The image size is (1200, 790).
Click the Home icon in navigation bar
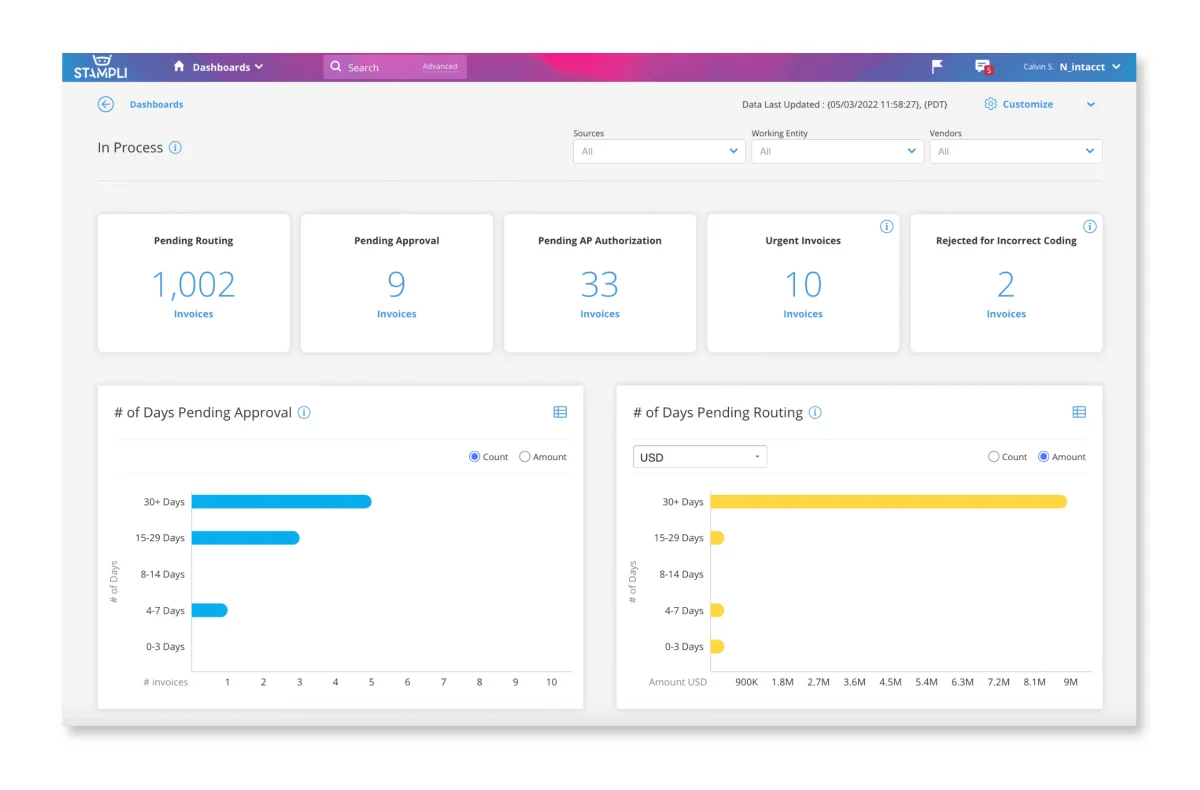180,66
